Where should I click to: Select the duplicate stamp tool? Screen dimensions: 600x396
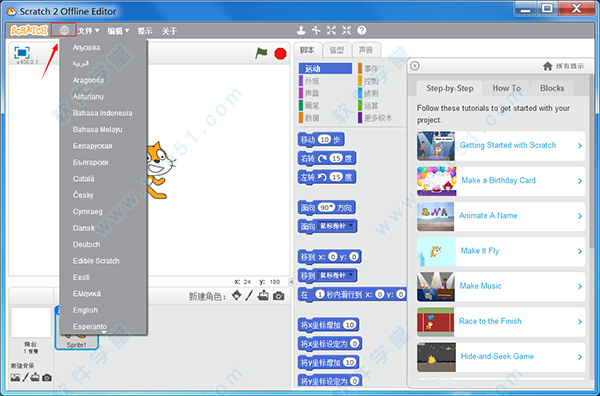click(302, 30)
